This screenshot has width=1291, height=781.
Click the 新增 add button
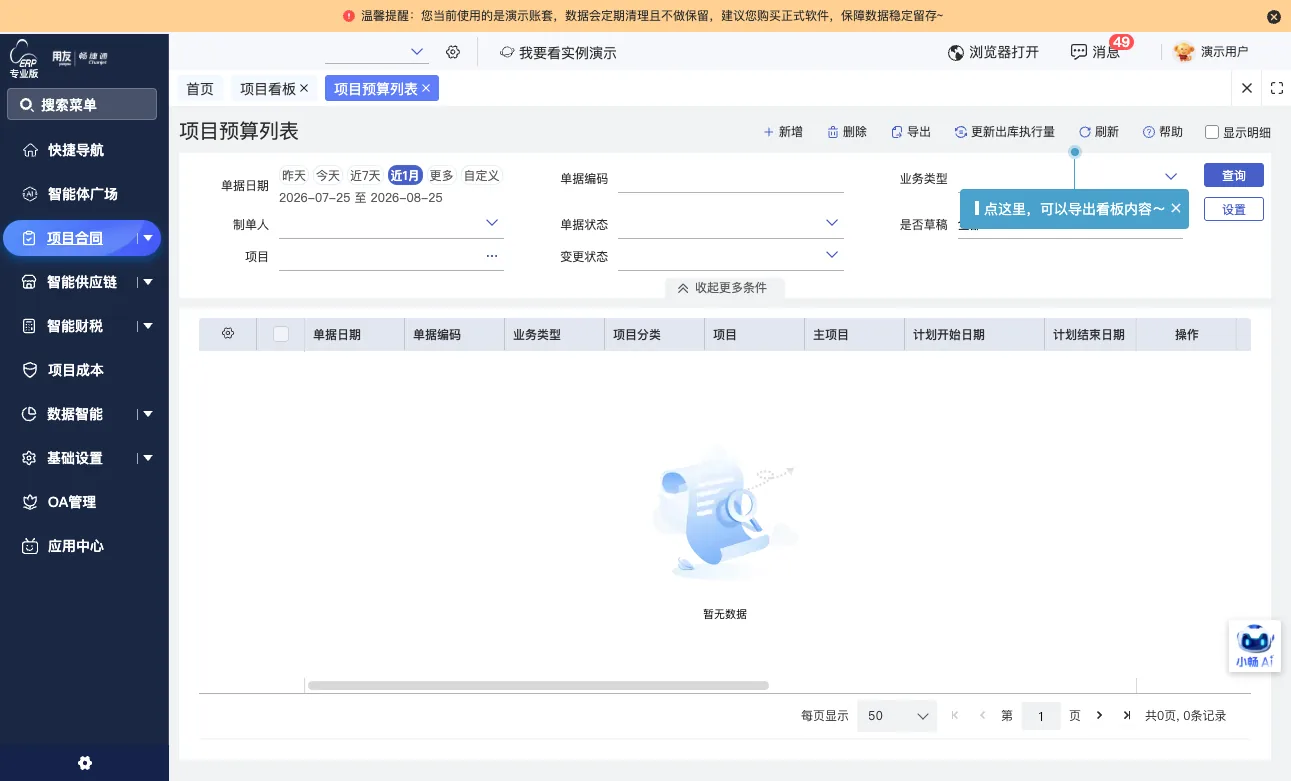click(783, 132)
